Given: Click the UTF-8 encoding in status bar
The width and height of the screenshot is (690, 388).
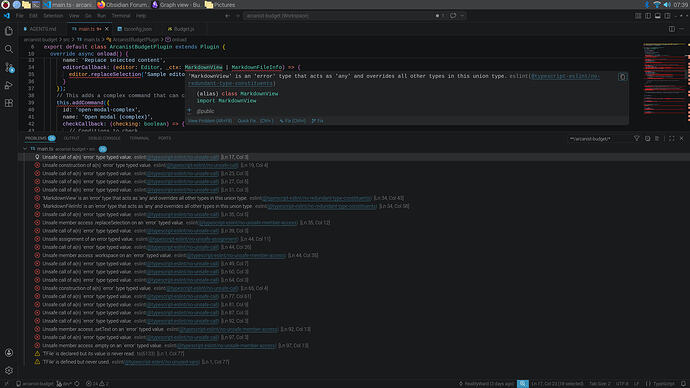Looking at the screenshot, I should [622, 384].
